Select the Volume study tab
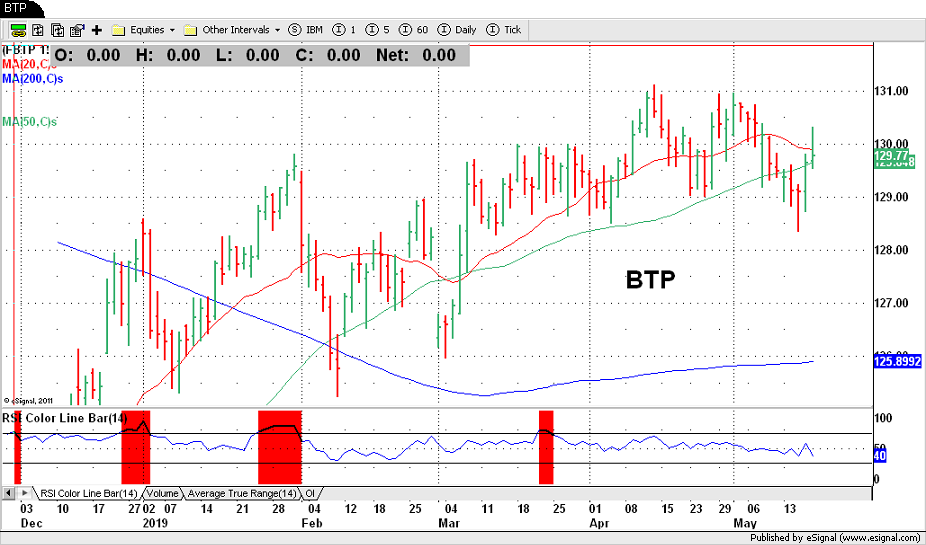Screen dimensions: 926x545 pyautogui.click(x=162, y=494)
